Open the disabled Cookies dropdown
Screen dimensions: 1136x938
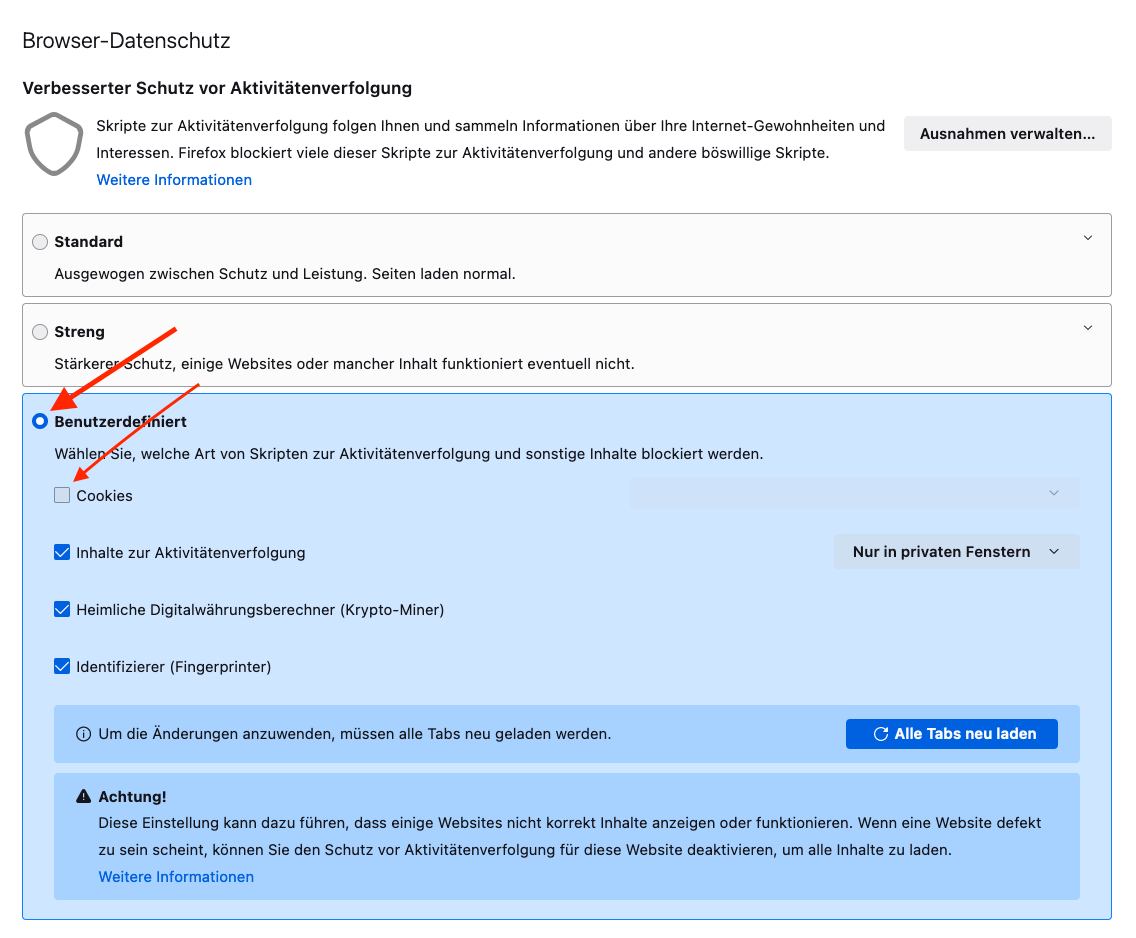coord(855,493)
